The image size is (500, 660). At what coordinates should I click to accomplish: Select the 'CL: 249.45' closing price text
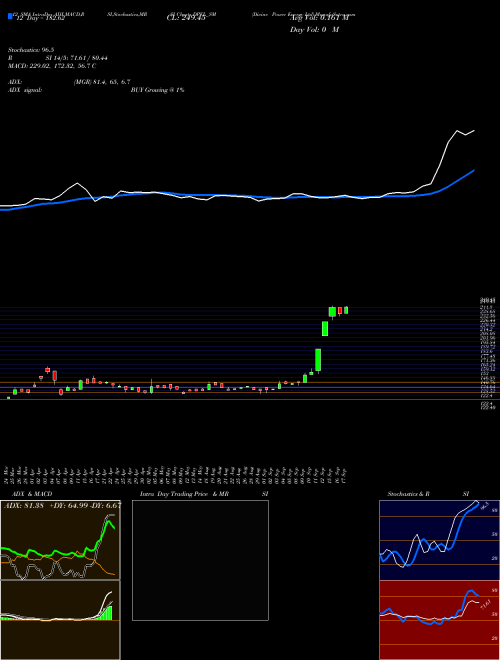(185, 18)
